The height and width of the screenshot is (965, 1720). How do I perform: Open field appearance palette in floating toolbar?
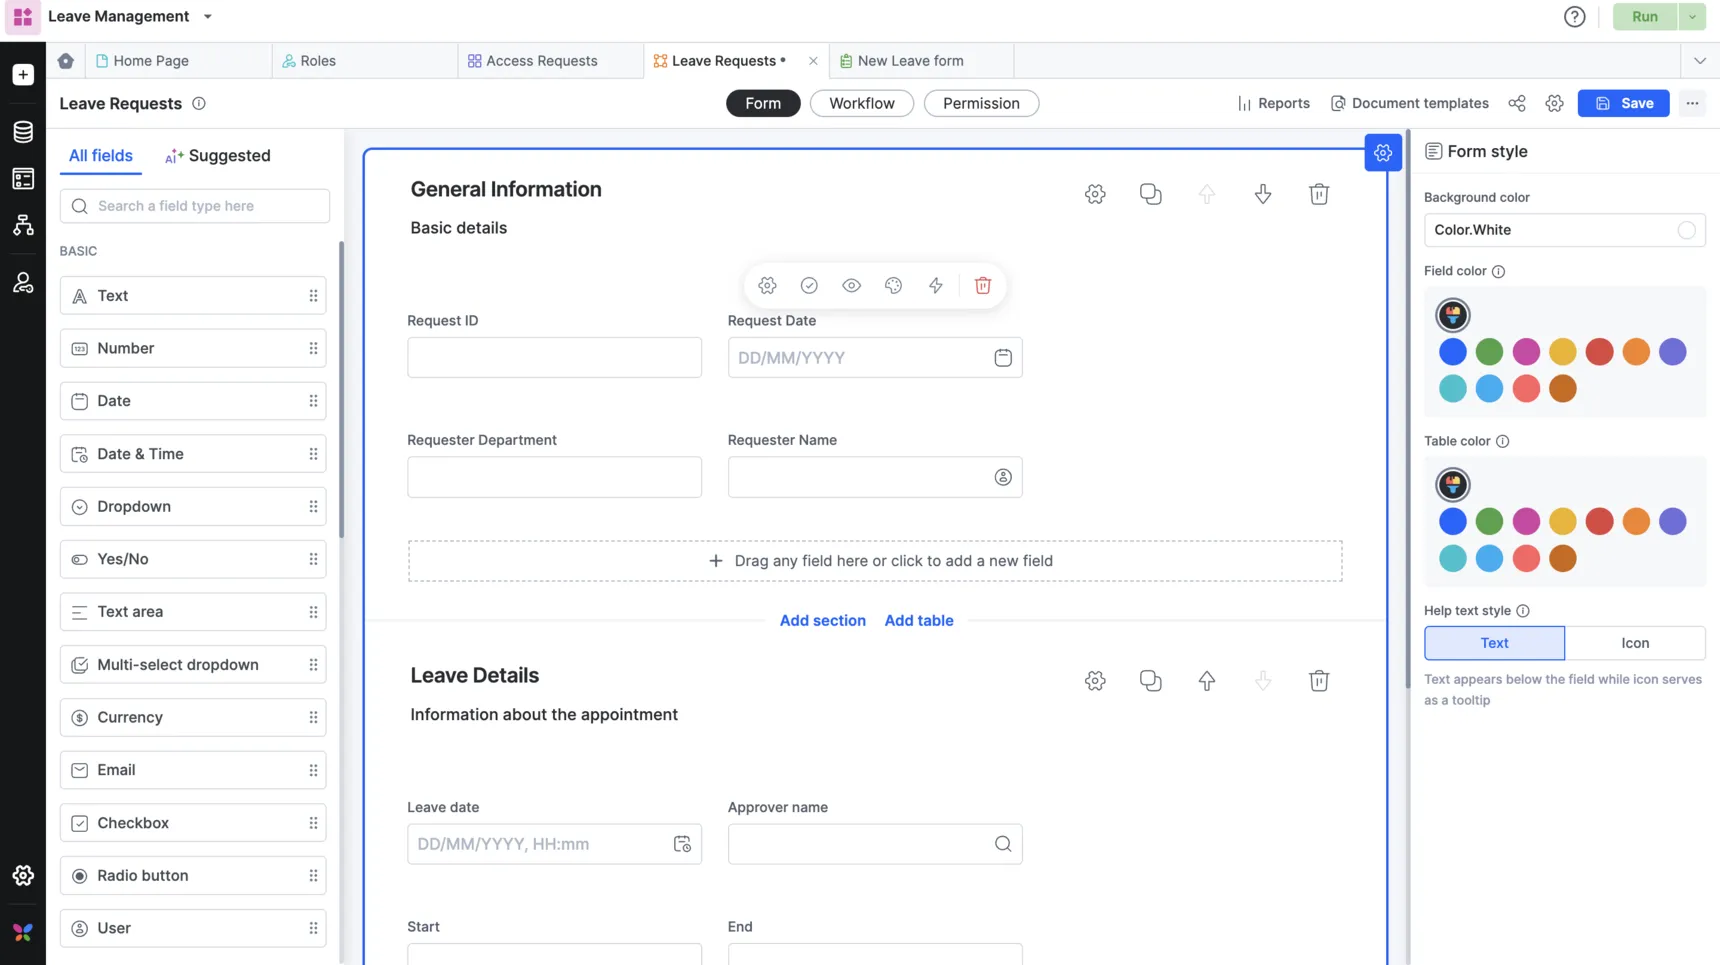point(893,286)
